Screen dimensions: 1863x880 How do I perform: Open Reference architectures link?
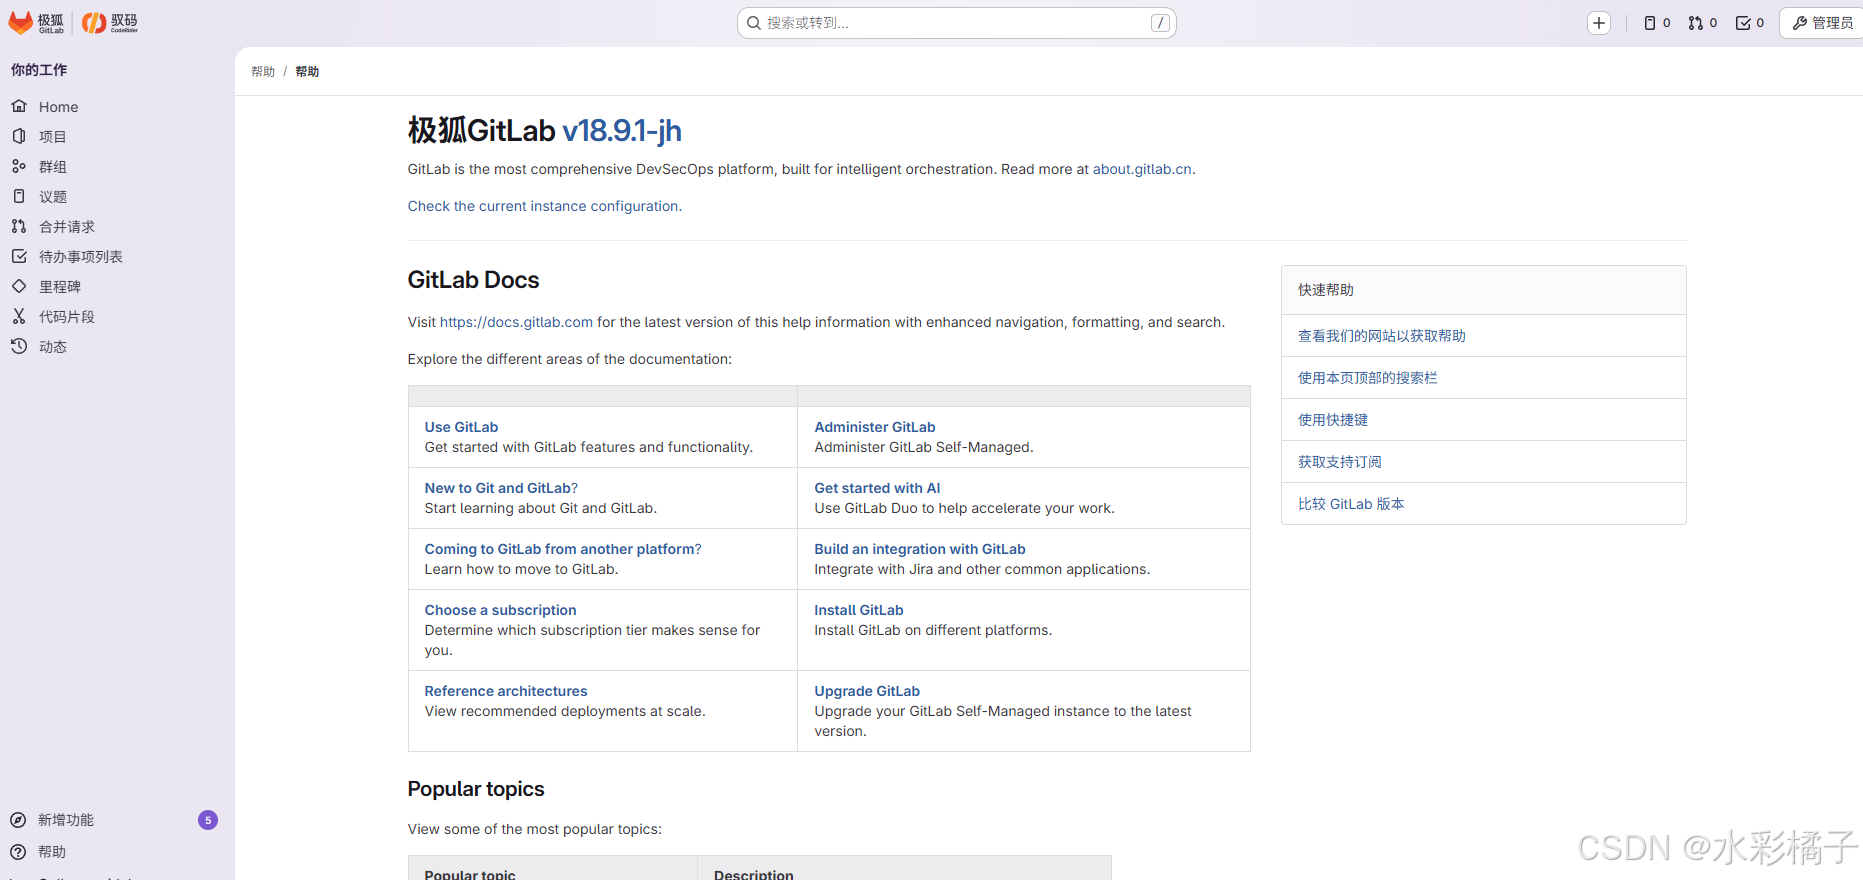click(x=506, y=691)
